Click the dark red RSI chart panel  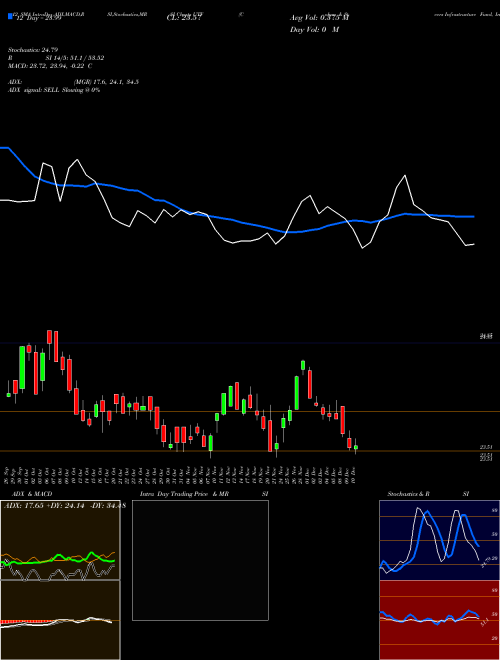click(439, 620)
